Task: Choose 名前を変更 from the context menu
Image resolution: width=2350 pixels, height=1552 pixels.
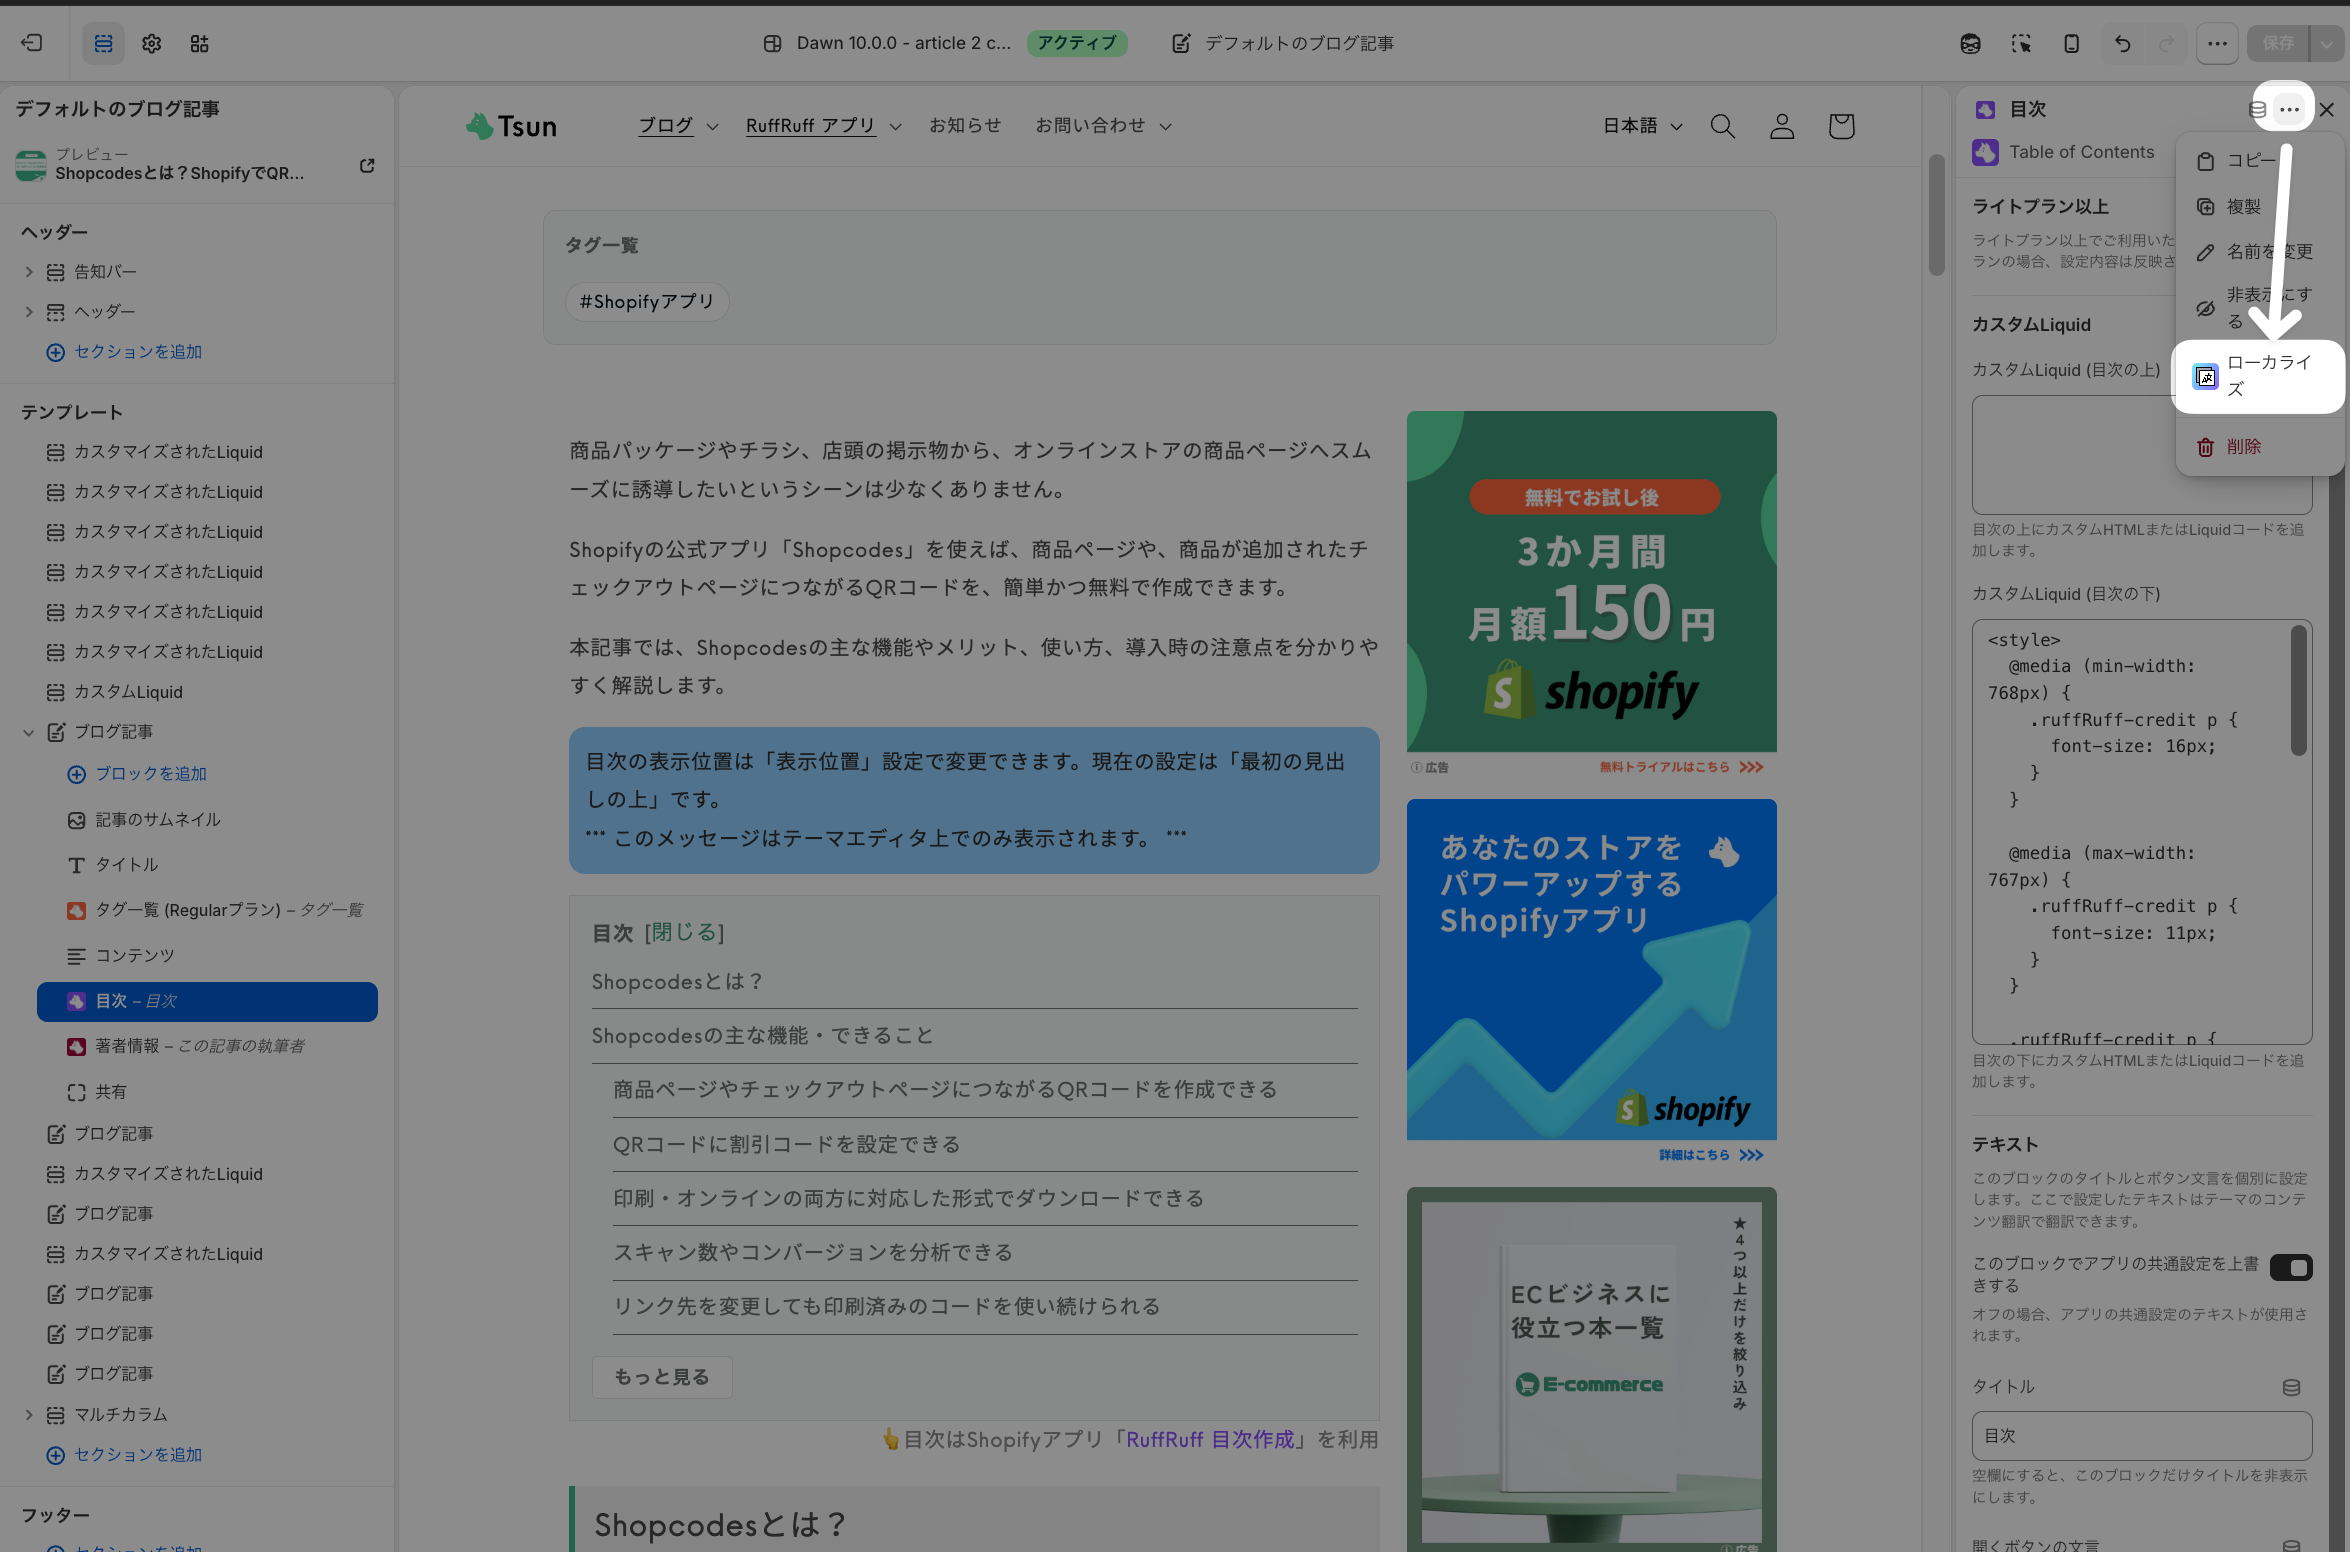Action: (x=2259, y=251)
